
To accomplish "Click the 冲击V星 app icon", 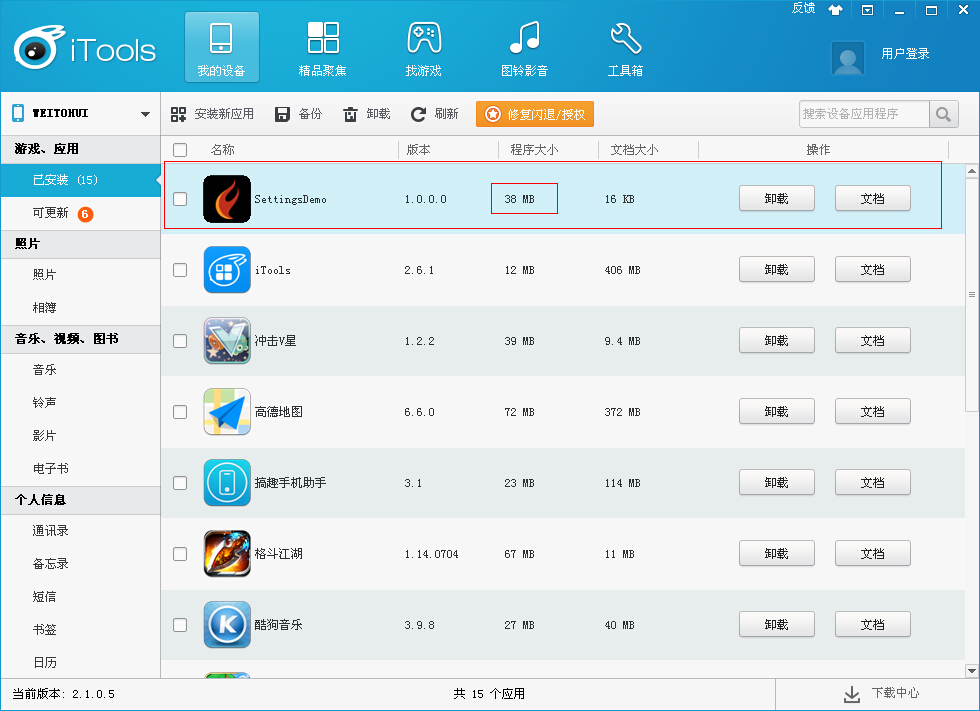I will point(227,341).
